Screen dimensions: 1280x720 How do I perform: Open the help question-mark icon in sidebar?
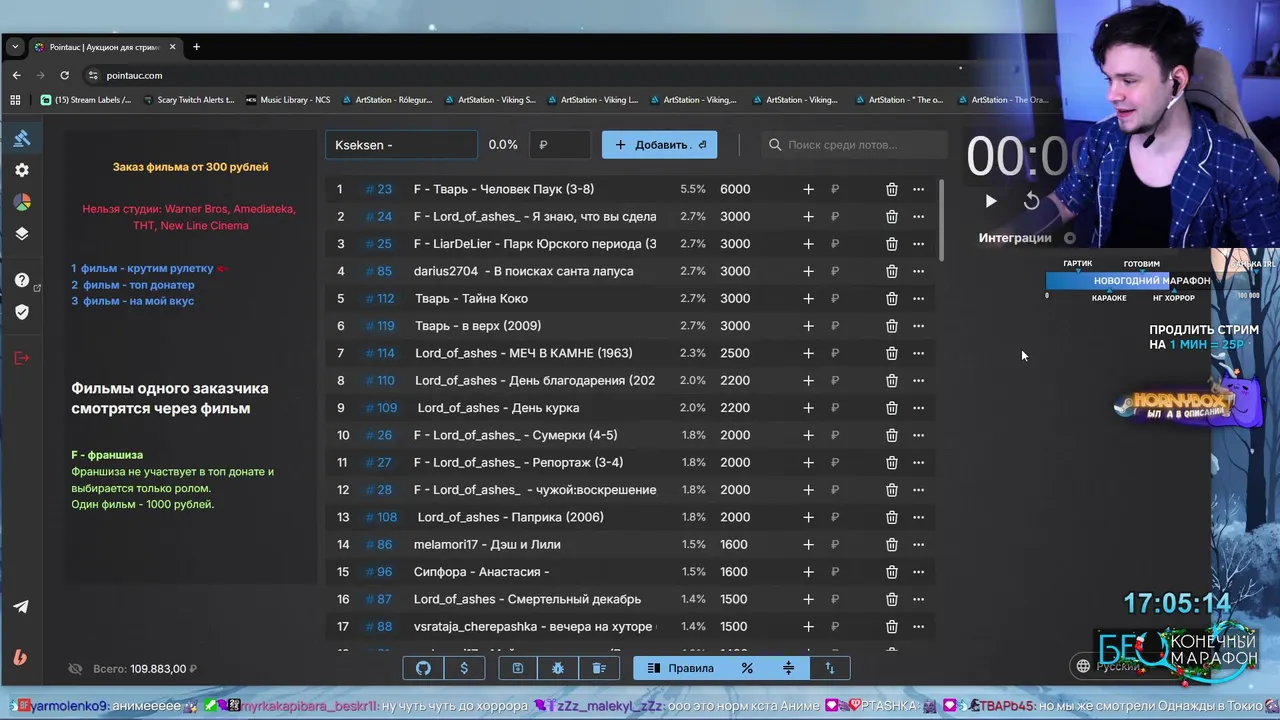tap(22, 280)
